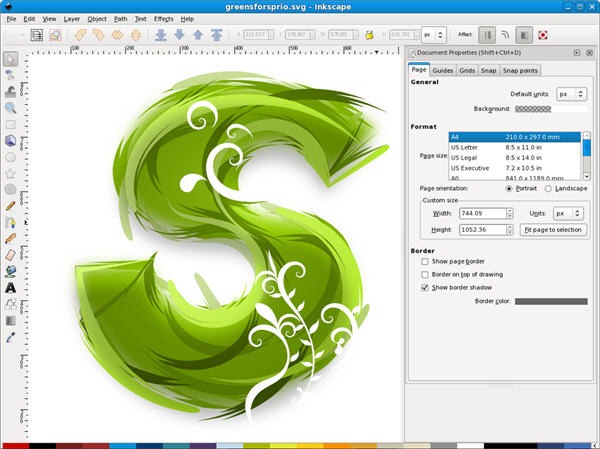Open the Custom size Units dropdown

567,213
